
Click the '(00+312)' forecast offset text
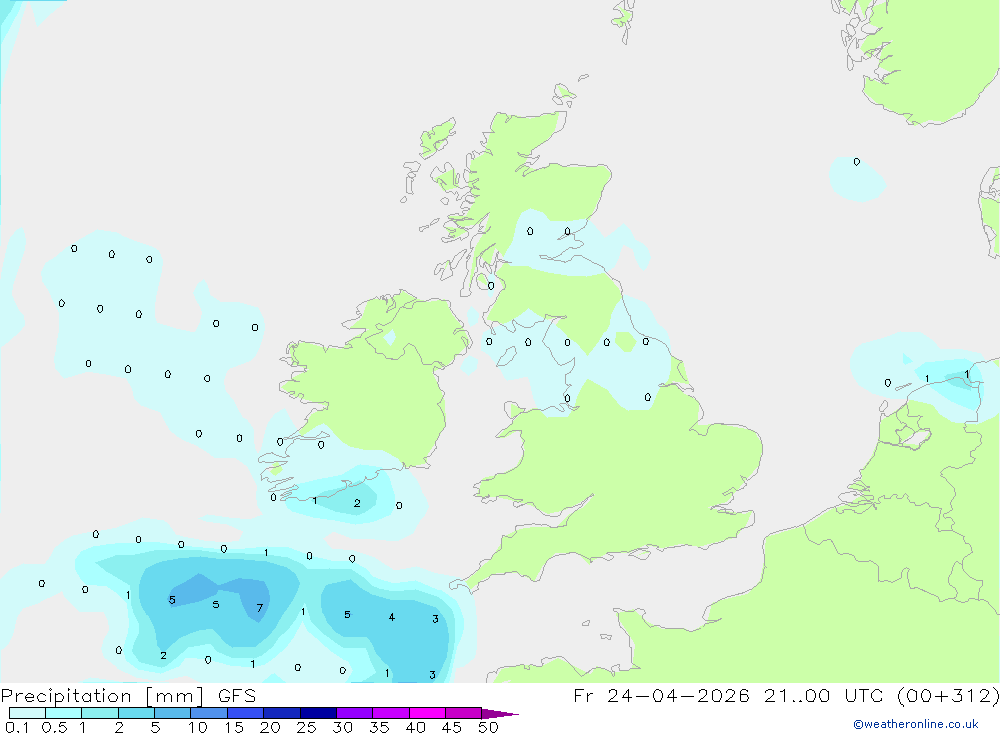948,696
